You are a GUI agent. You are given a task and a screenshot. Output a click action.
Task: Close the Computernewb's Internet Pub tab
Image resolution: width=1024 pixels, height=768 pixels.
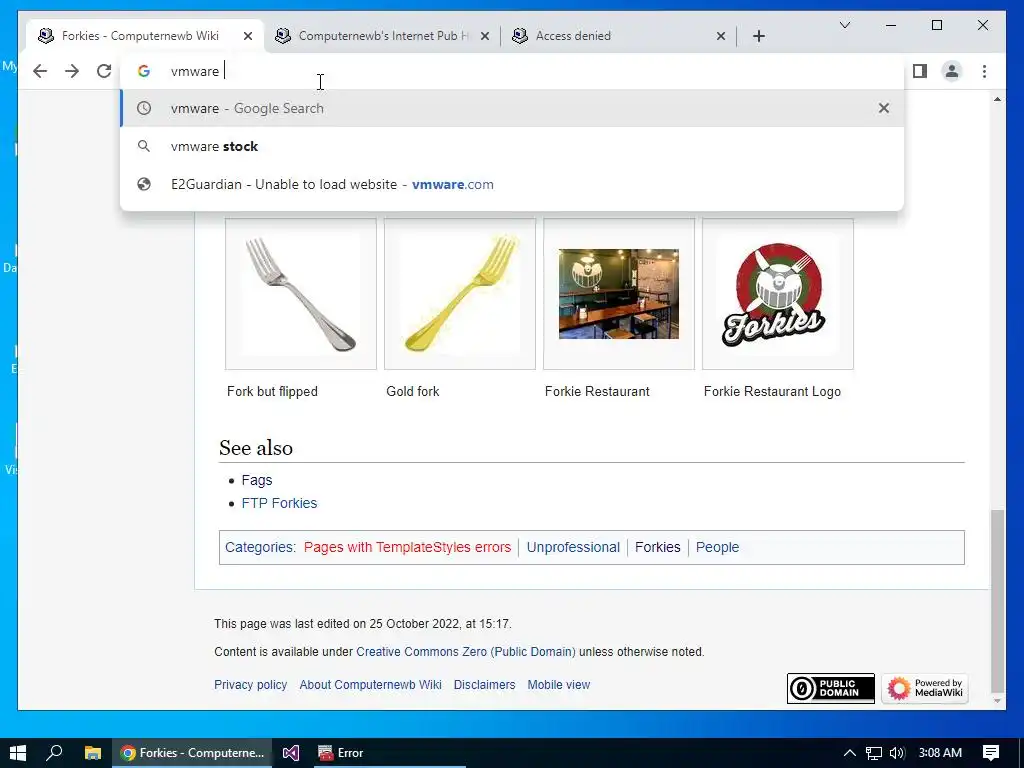[x=485, y=36]
